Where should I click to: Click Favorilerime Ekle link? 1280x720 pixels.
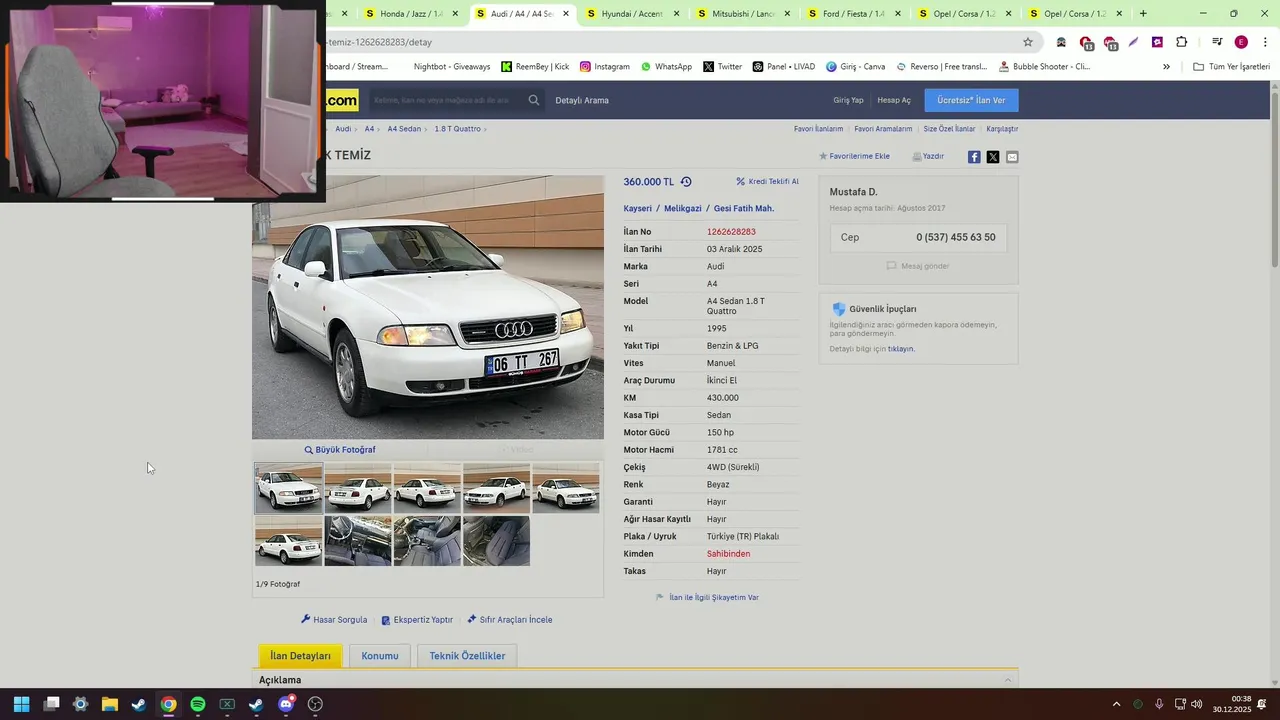[854, 157]
